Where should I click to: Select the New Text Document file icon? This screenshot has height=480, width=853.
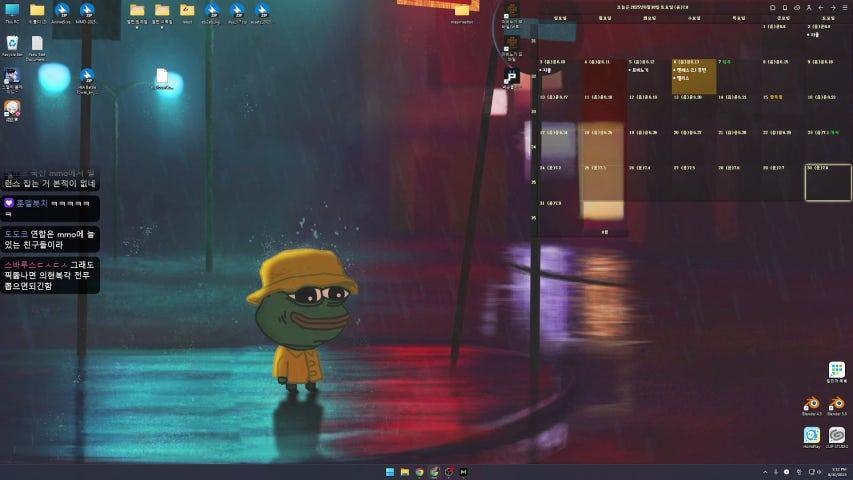click(x=37, y=48)
